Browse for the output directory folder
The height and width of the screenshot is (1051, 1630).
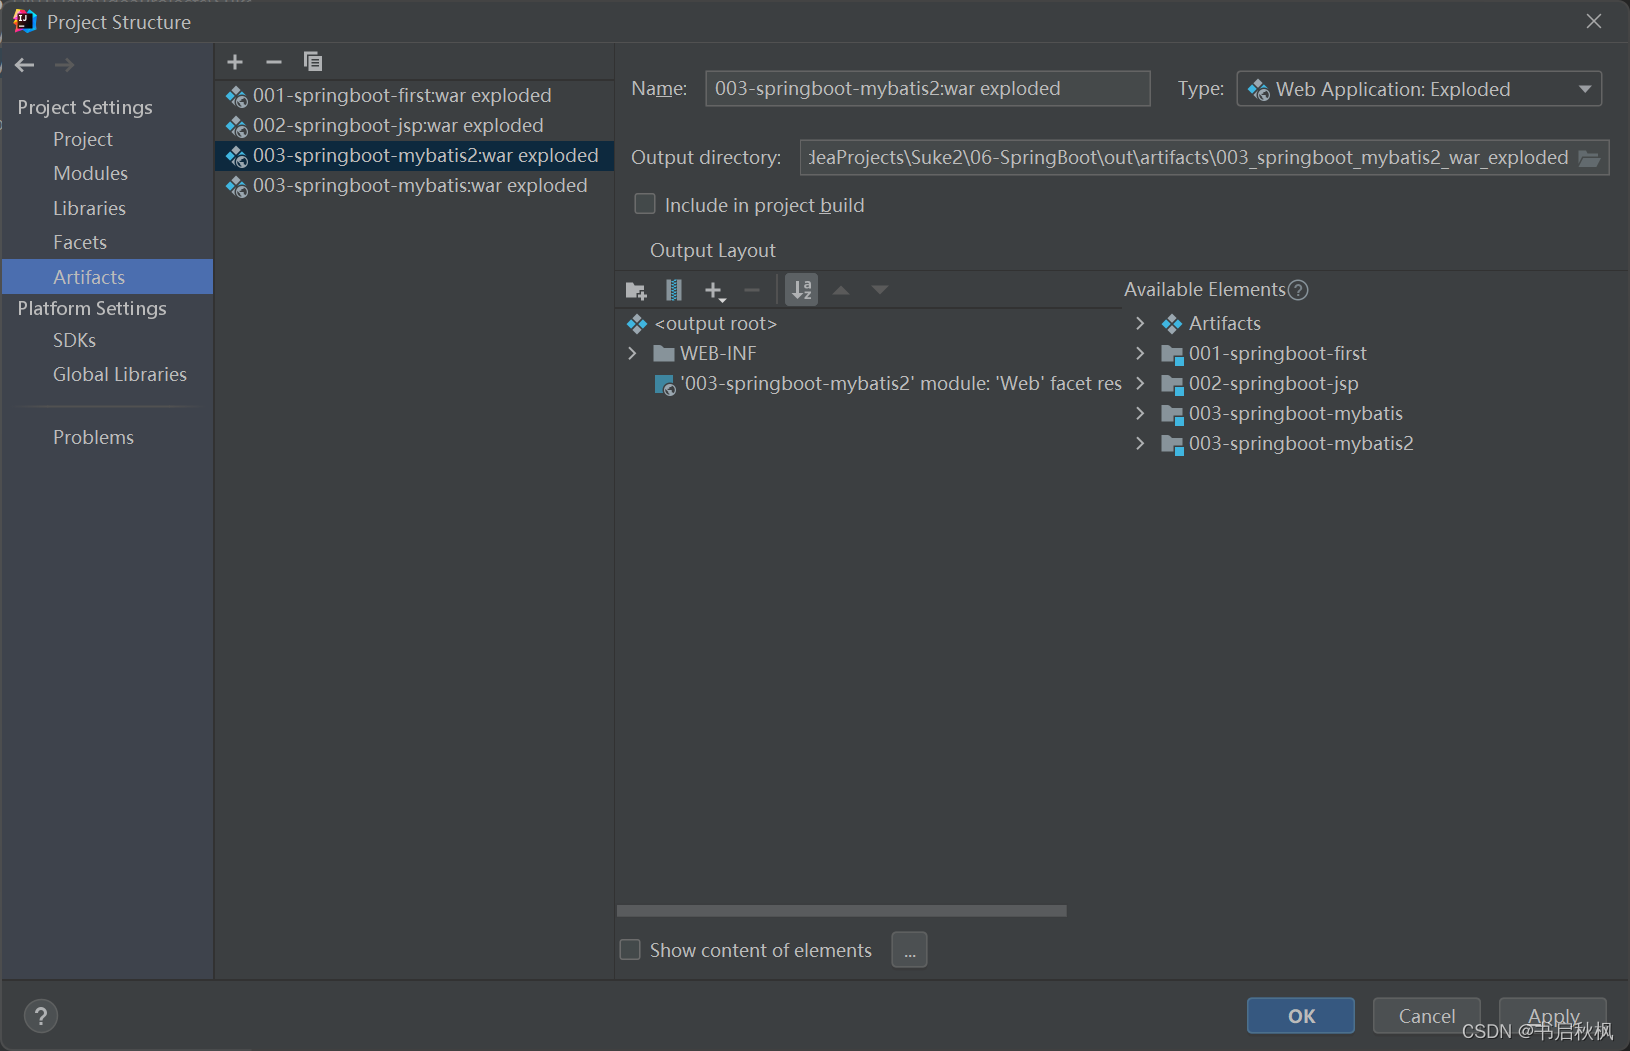tap(1589, 158)
